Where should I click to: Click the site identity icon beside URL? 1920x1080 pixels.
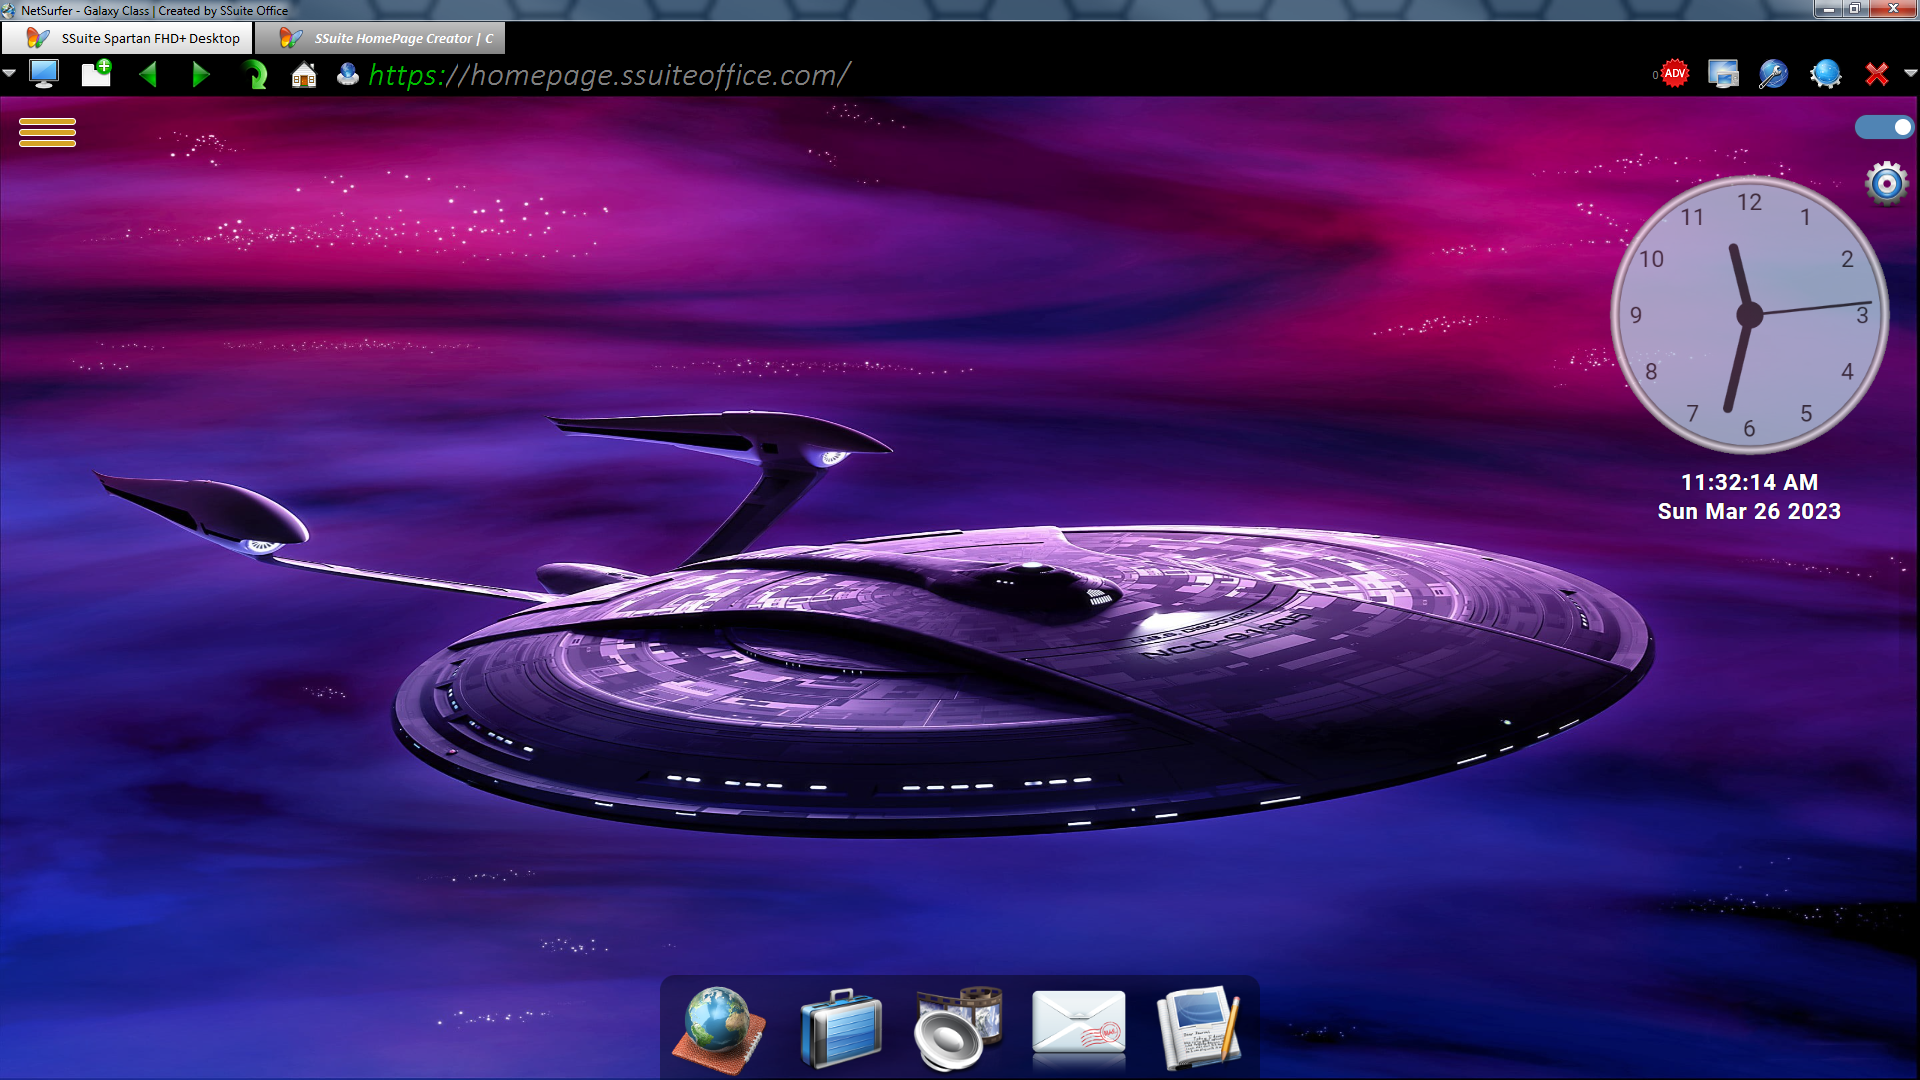[x=347, y=75]
